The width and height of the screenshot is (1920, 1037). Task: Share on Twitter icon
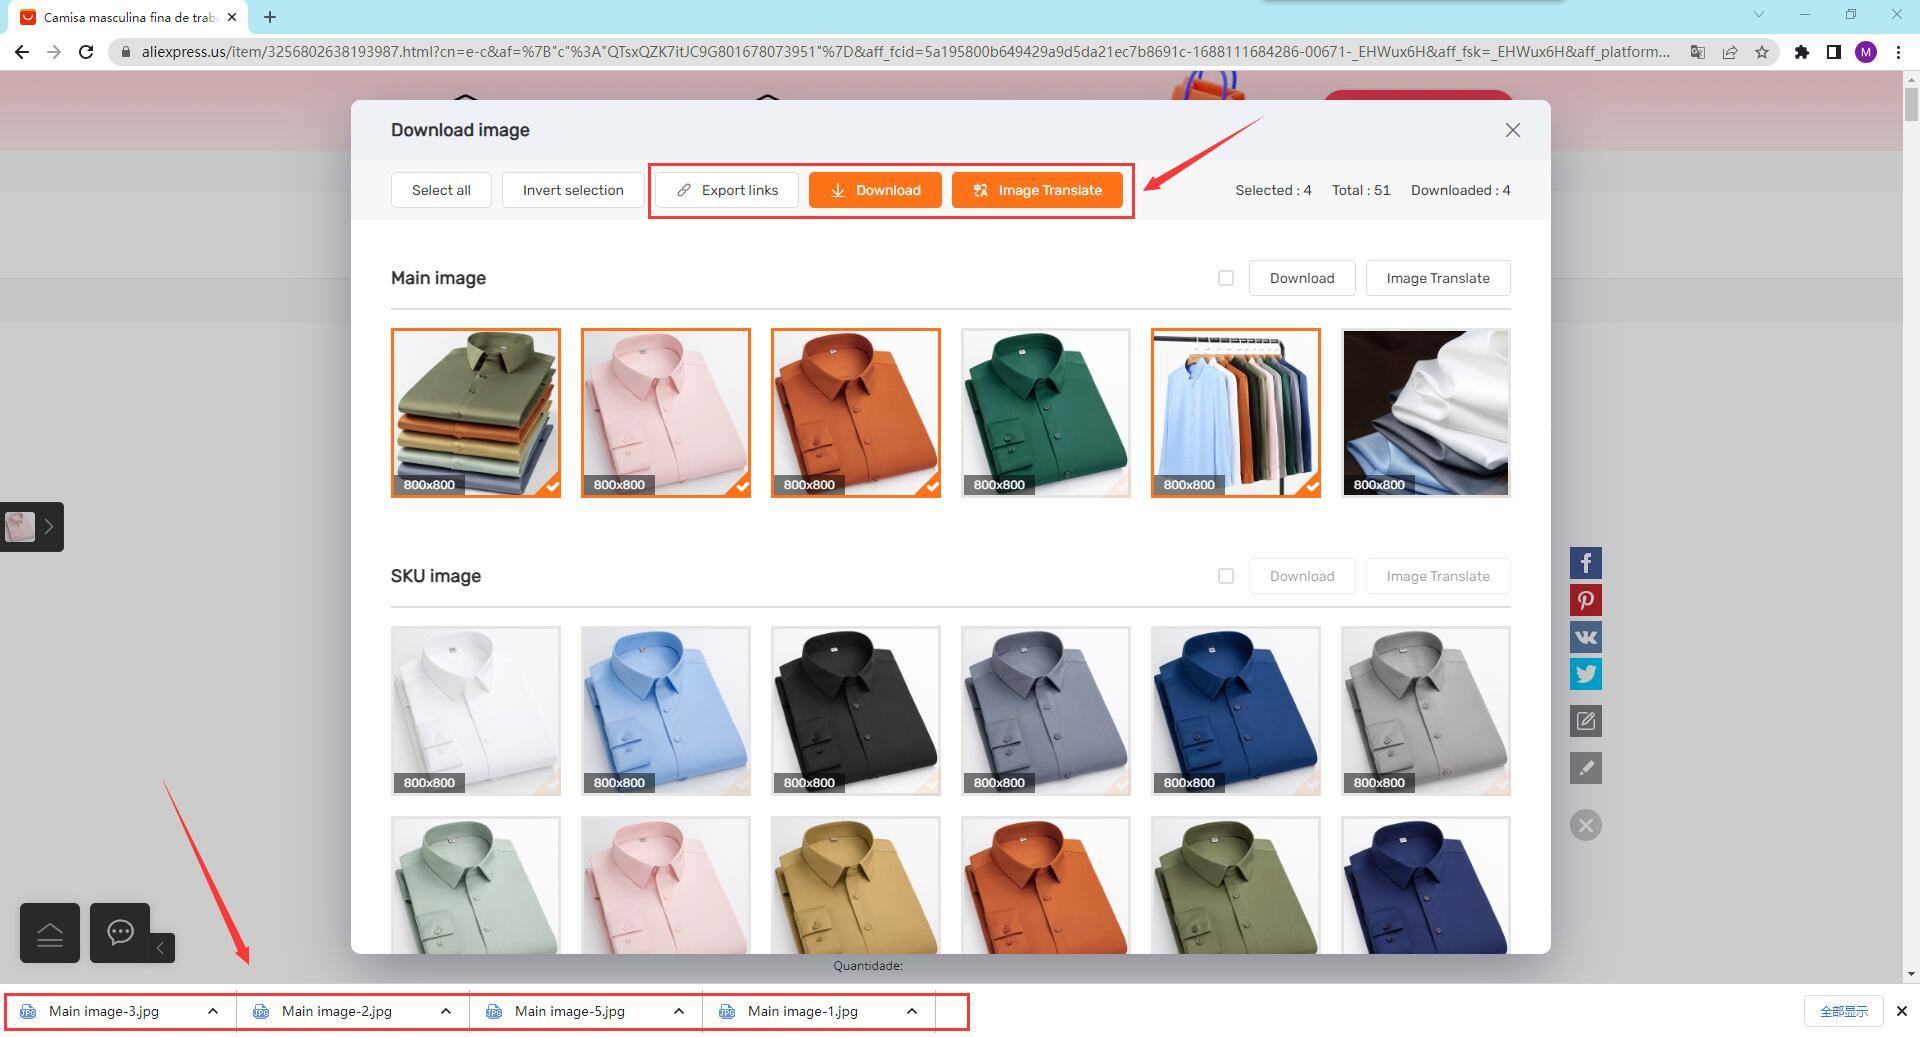[x=1585, y=674]
